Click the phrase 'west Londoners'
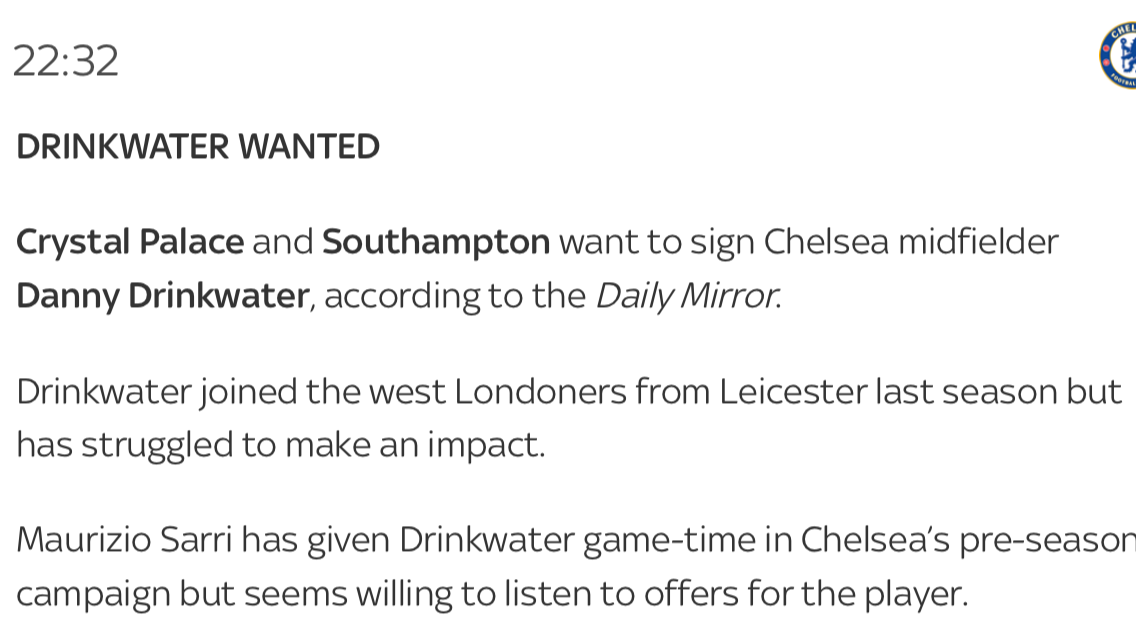1136x640 pixels. click(x=498, y=392)
